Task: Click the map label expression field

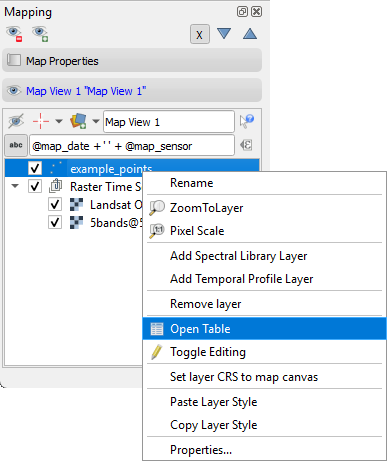Action: click(x=132, y=145)
